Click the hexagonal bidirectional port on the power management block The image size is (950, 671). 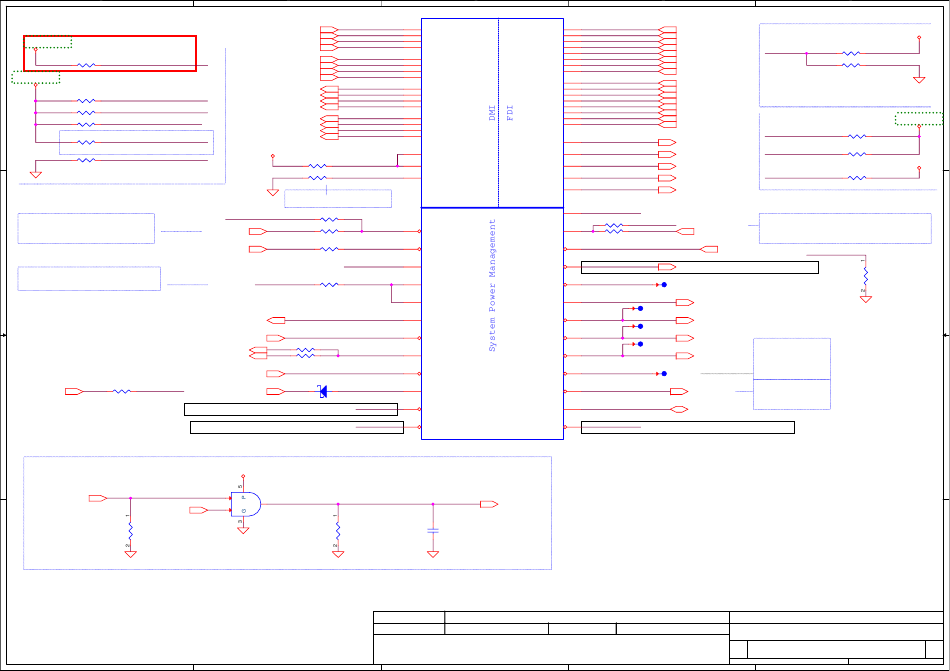tap(679, 409)
